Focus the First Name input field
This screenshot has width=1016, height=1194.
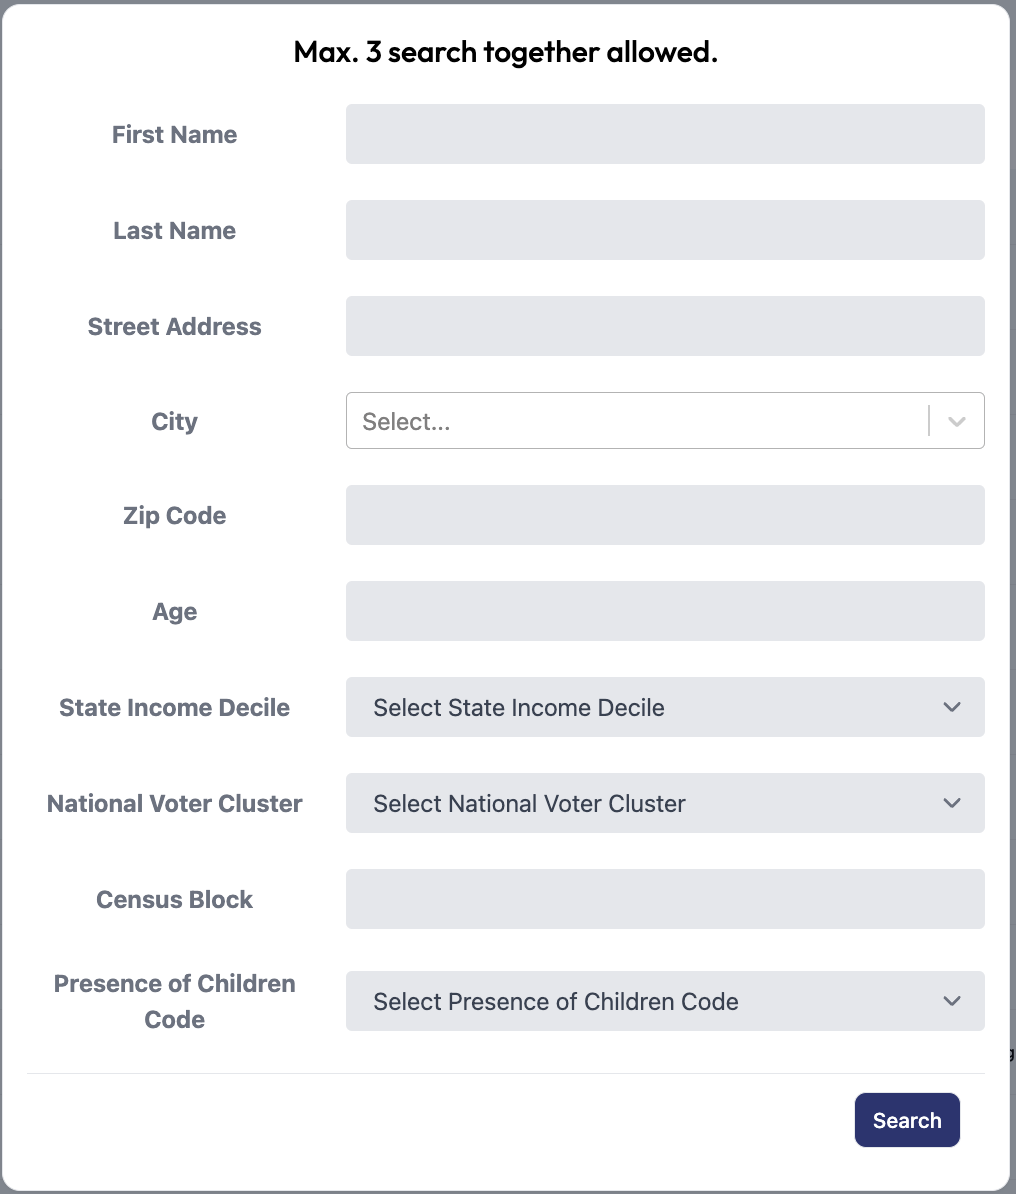coord(665,134)
